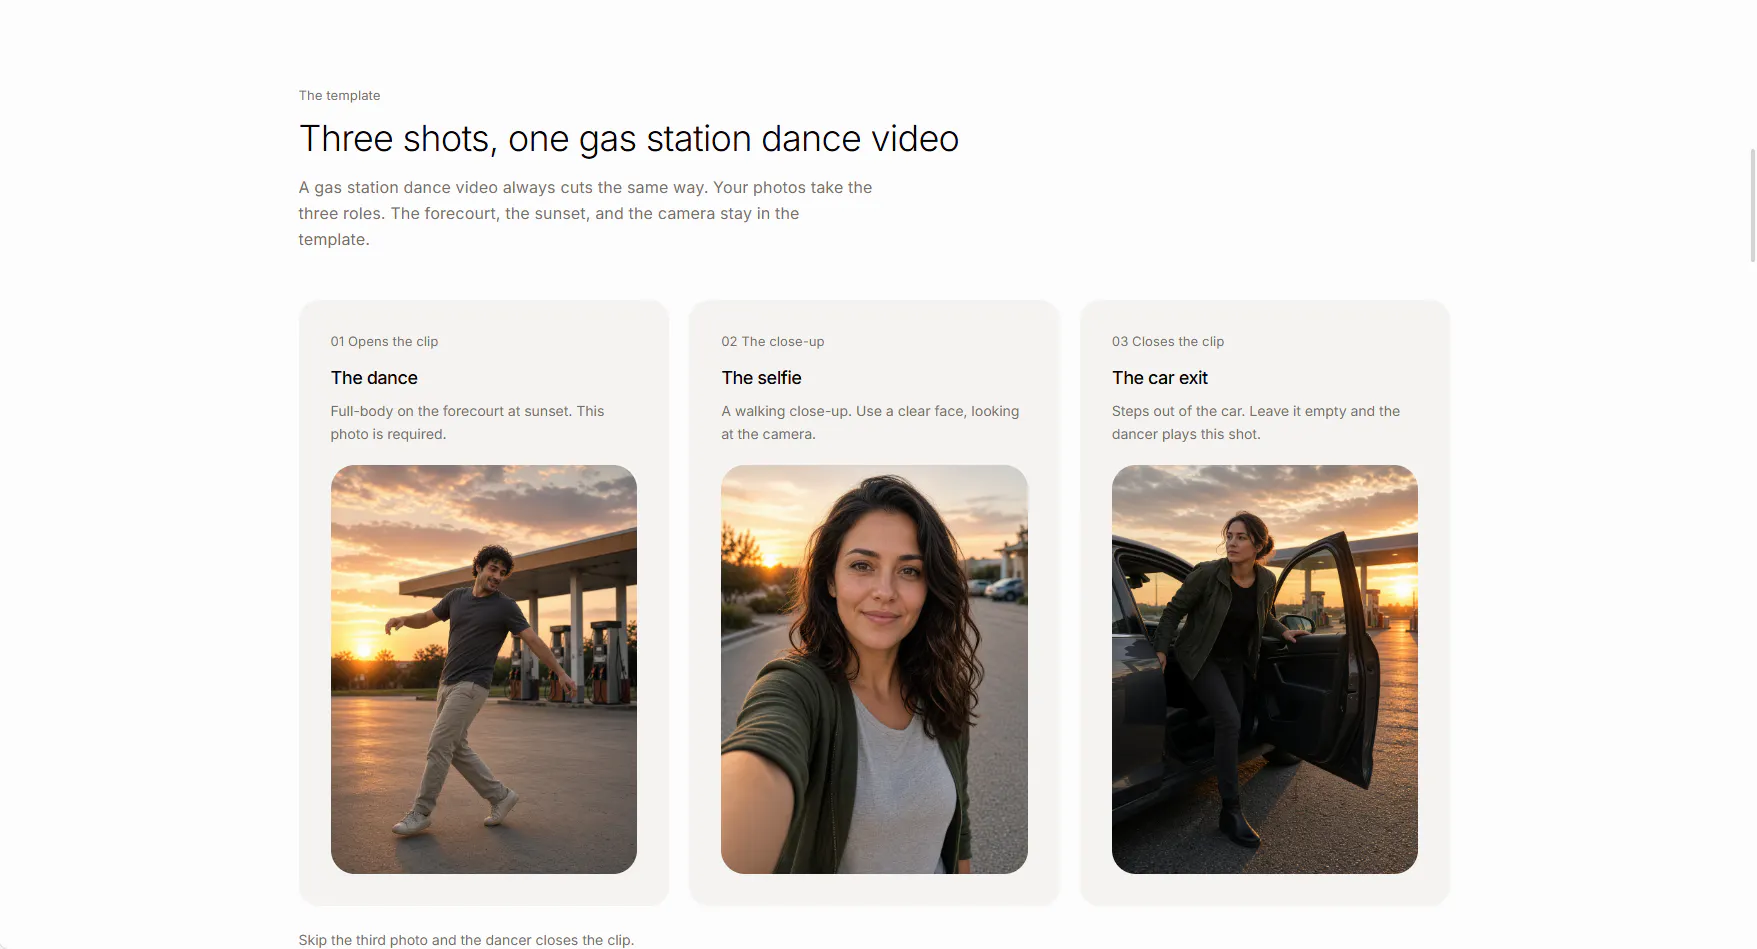Click text 'Full-body on the forecourt at sunset'

[451, 411]
